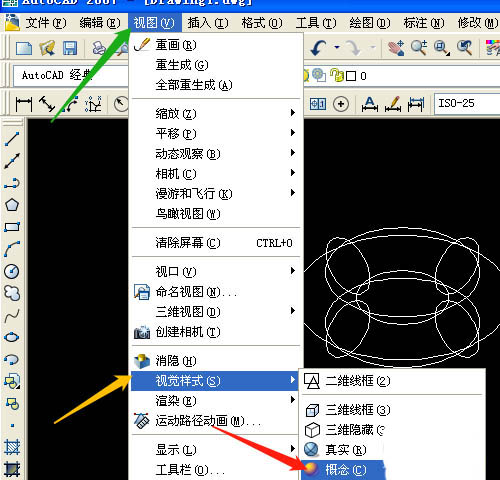Expand the 缩放(Z) submenu
500x480 pixels.
(216, 114)
